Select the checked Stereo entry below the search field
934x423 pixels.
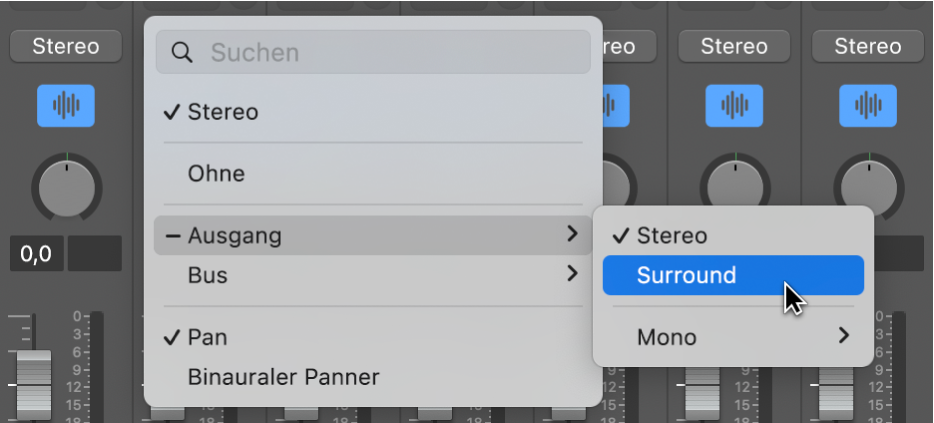[x=222, y=112]
